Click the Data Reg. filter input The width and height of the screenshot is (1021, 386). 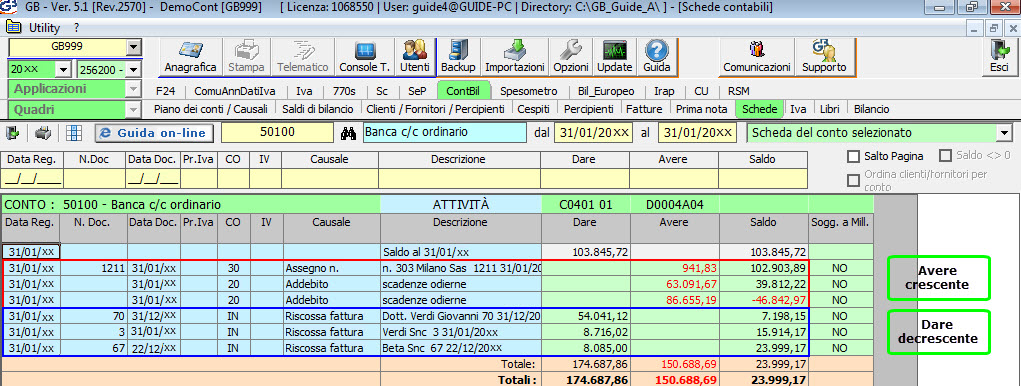tap(32, 178)
